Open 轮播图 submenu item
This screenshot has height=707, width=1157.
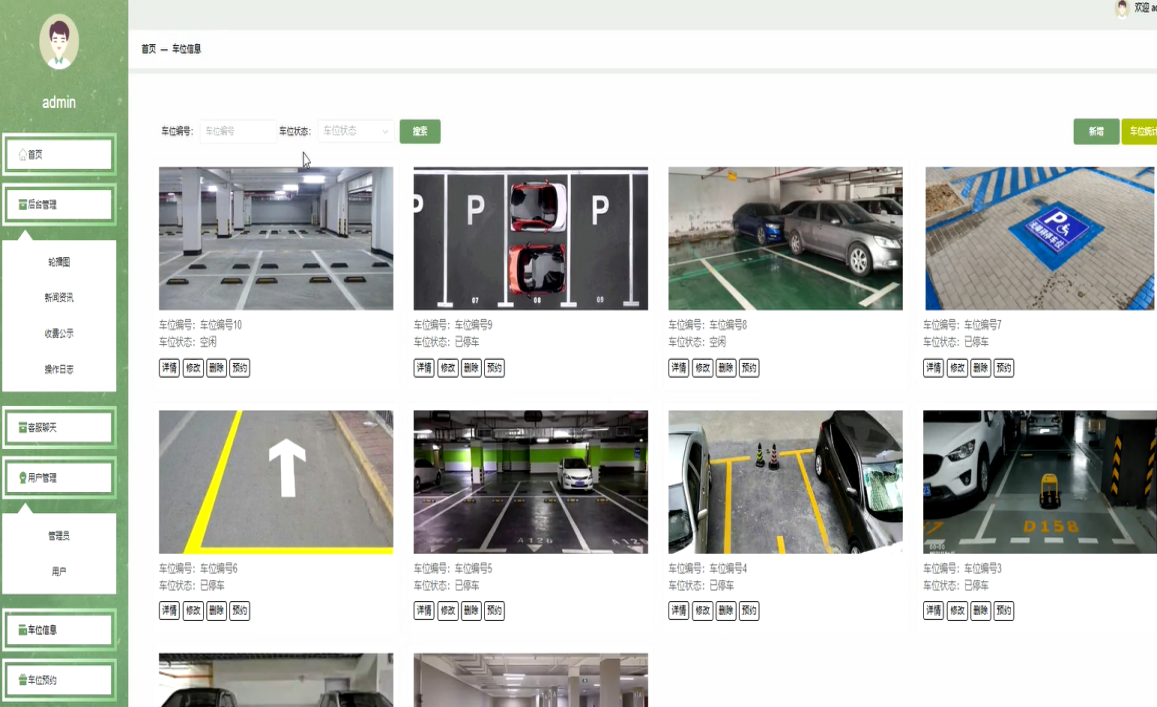coord(59,262)
